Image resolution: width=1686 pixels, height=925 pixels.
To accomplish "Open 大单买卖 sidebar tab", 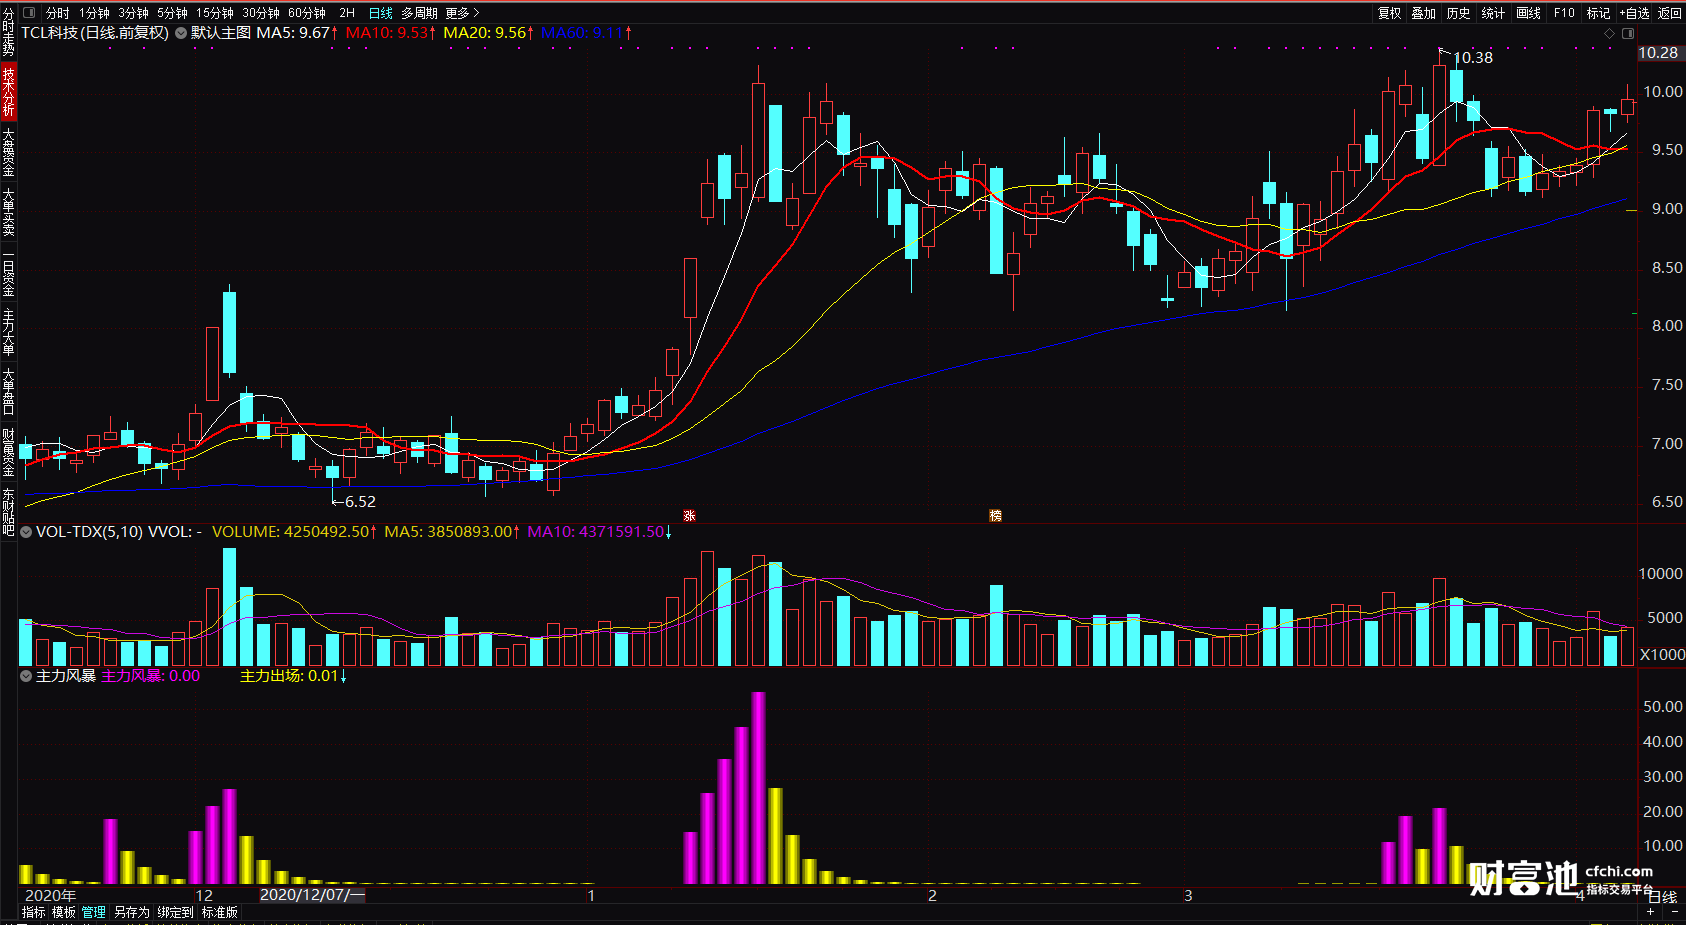I will click(8, 212).
